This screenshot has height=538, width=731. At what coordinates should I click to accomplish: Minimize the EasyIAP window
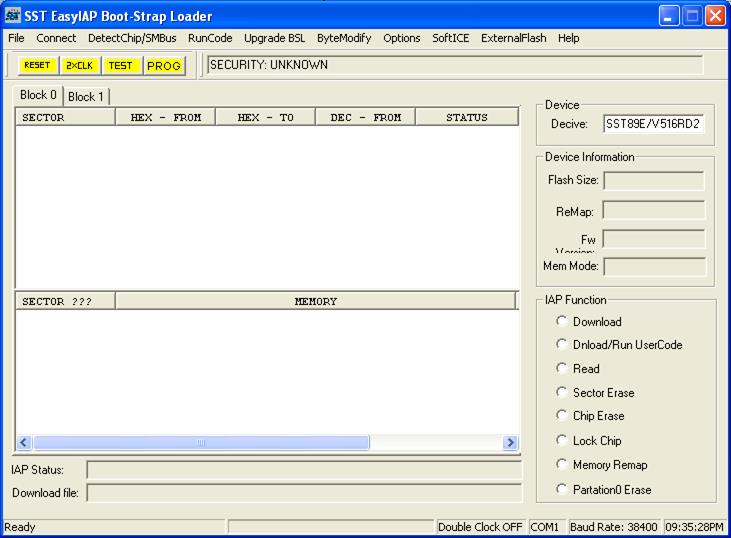tap(669, 16)
